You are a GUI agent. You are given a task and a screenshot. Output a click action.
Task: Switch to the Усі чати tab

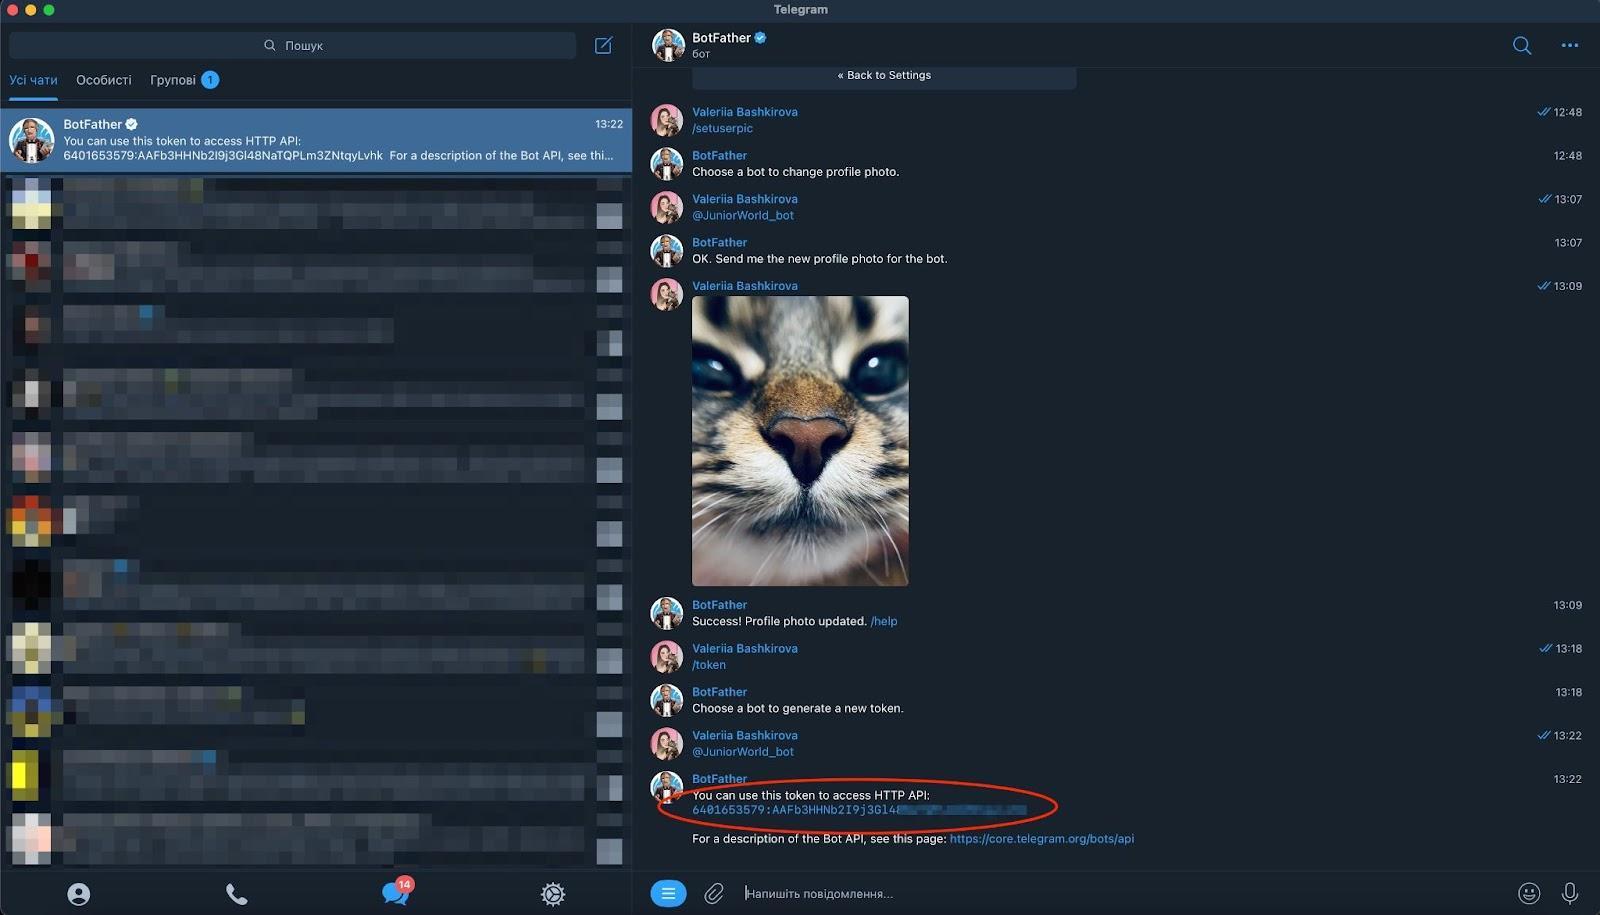pyautogui.click(x=33, y=80)
